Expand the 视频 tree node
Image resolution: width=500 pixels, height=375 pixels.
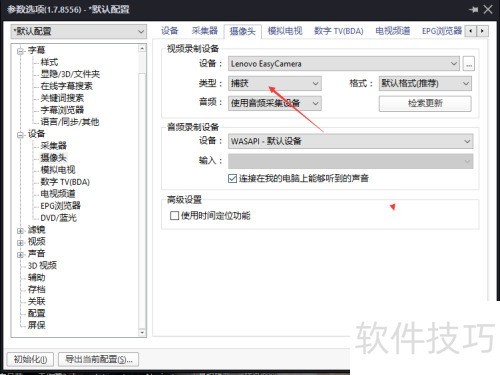click(x=21, y=242)
